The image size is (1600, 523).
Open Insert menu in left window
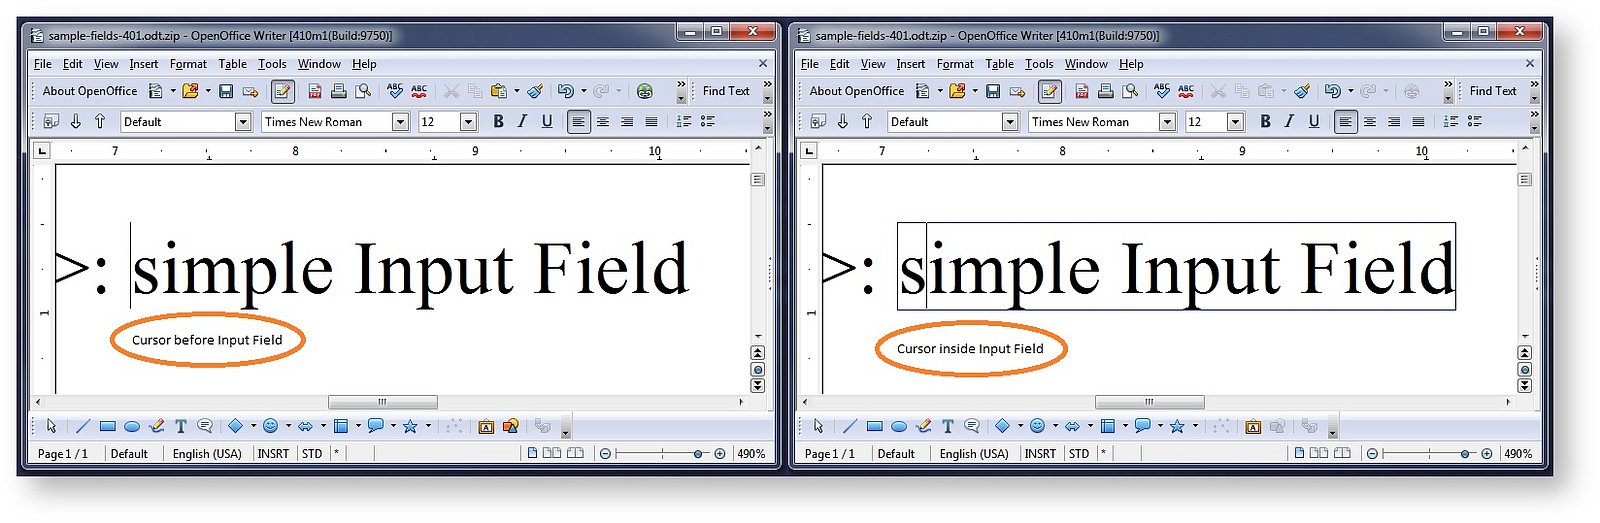144,64
